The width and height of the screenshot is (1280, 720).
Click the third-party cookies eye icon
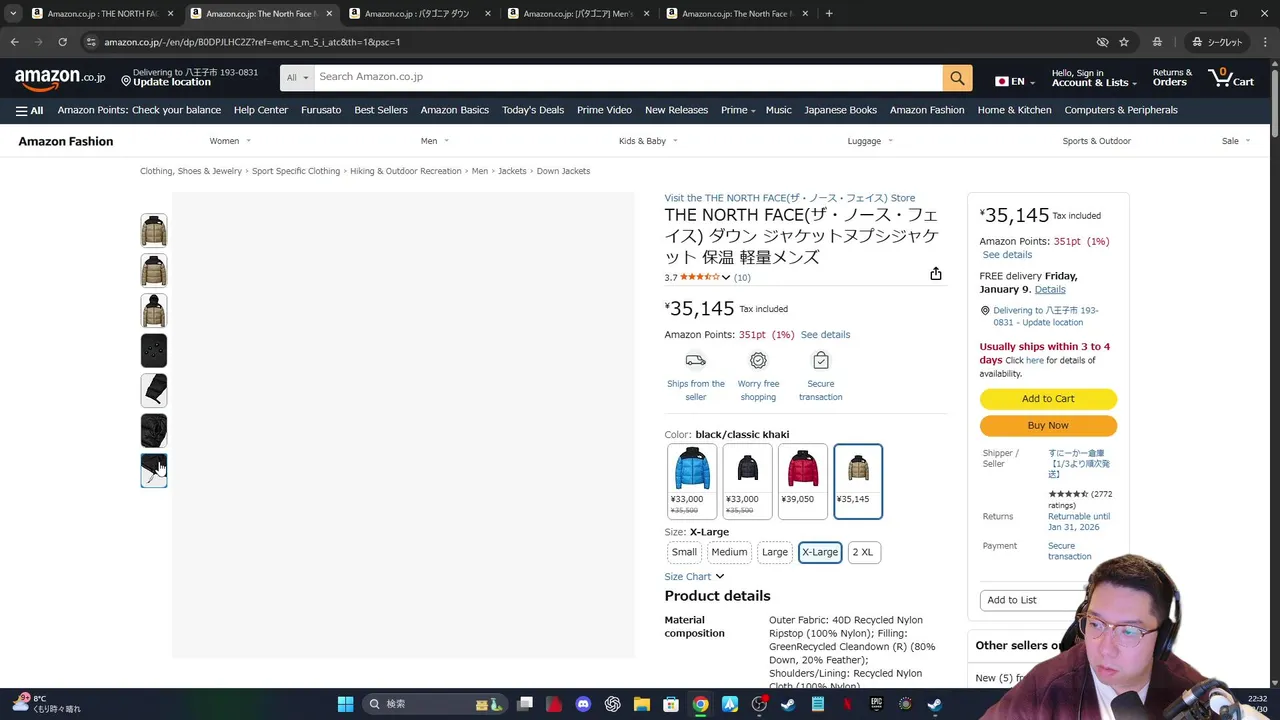pyautogui.click(x=1102, y=42)
